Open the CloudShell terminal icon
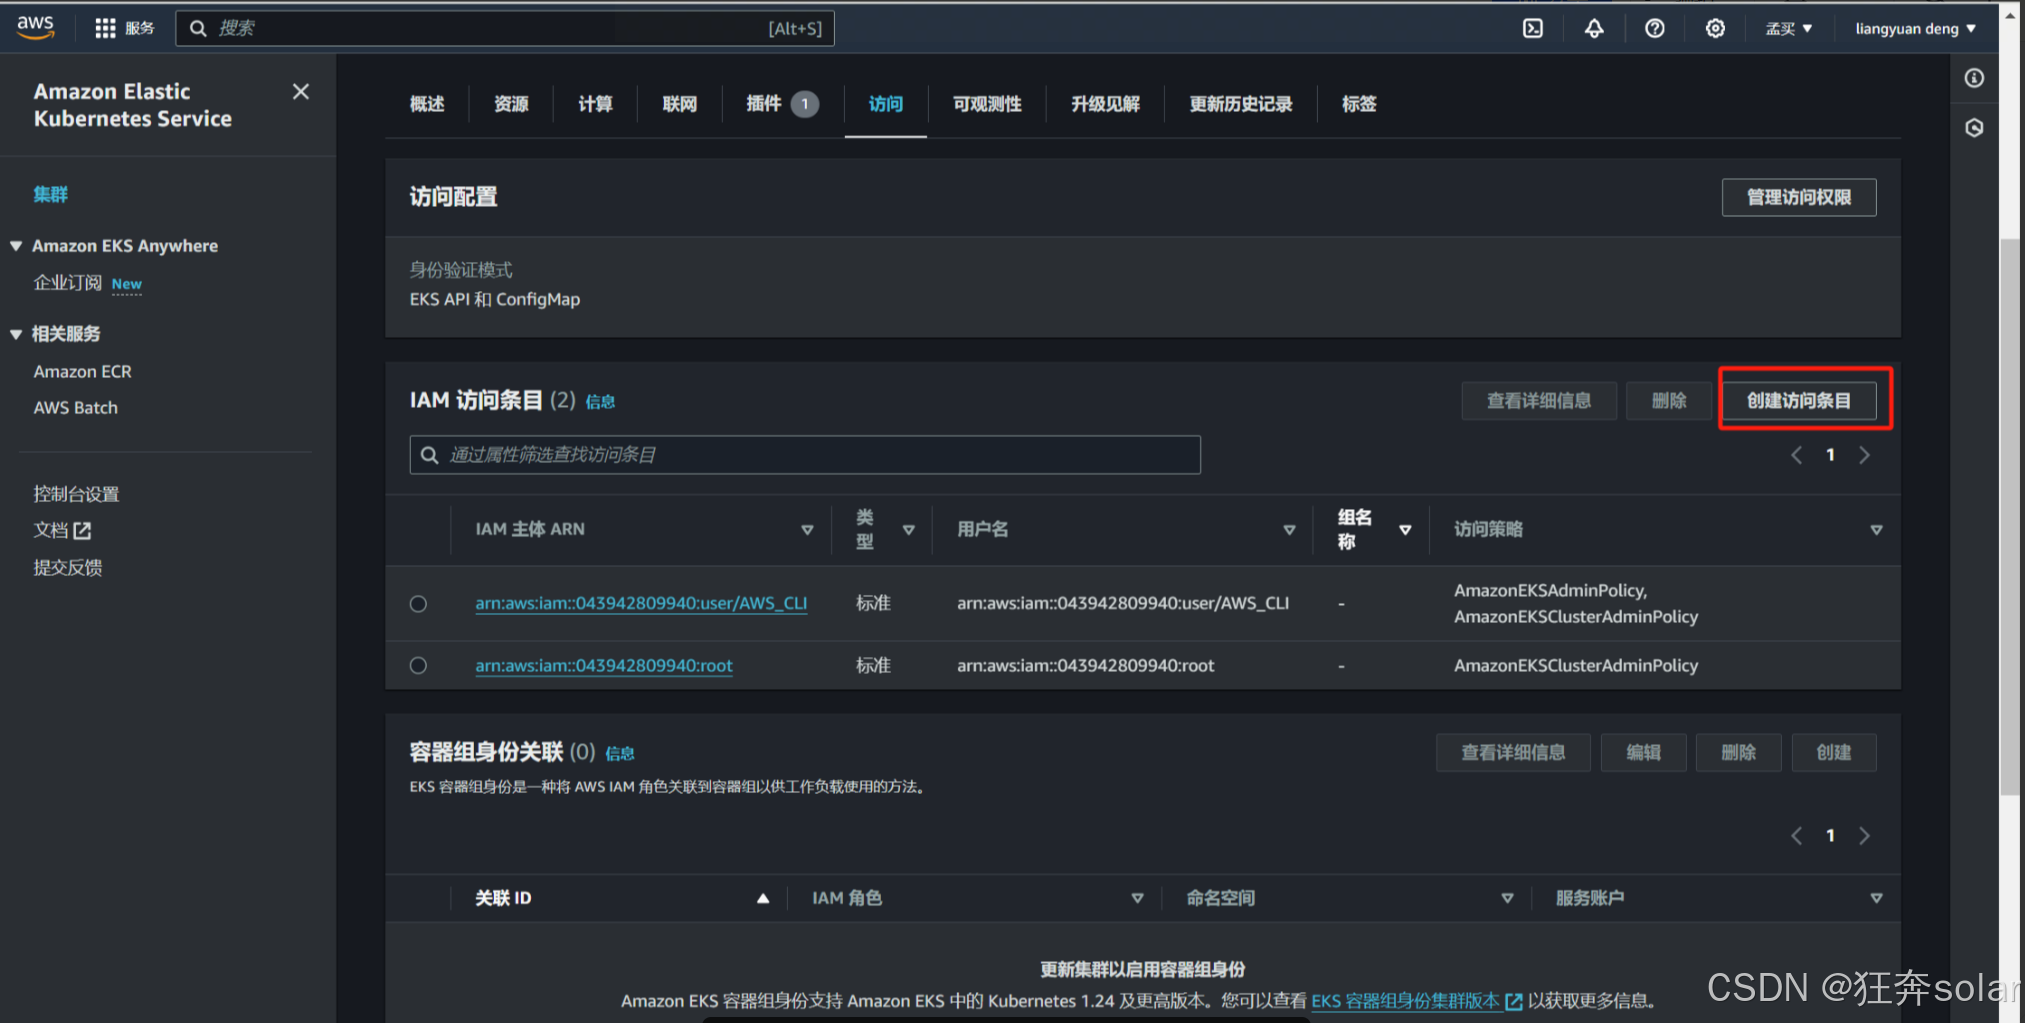This screenshot has width=2025, height=1023. 1533,28
